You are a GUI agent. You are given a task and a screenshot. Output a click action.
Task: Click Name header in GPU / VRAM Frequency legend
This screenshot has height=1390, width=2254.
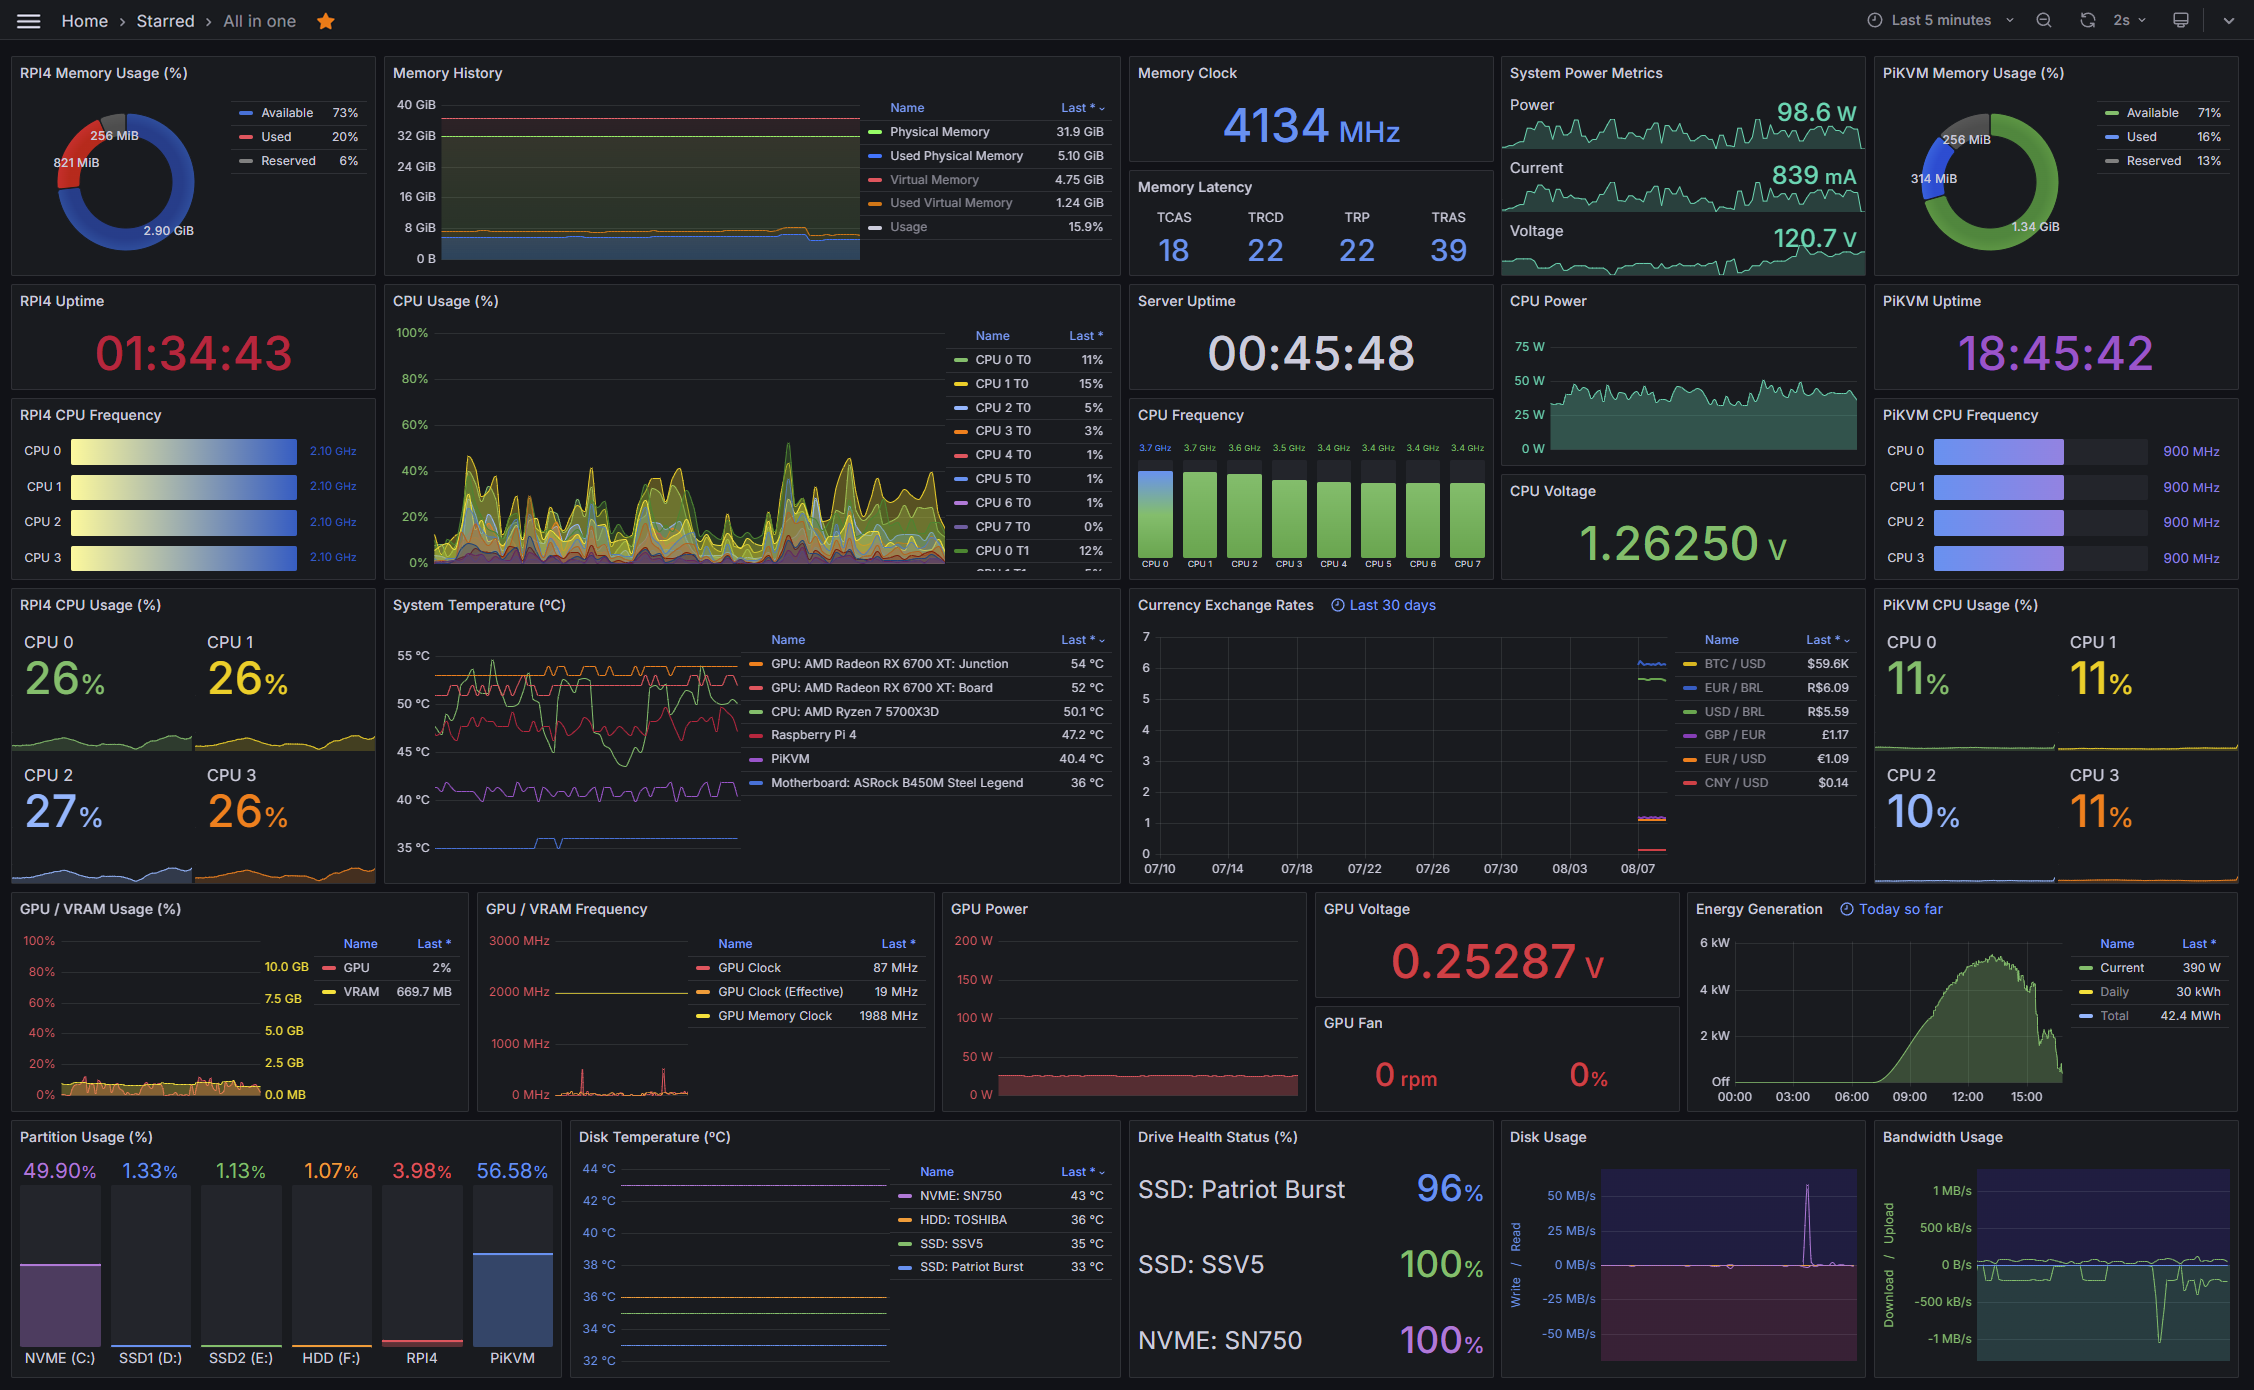735,944
